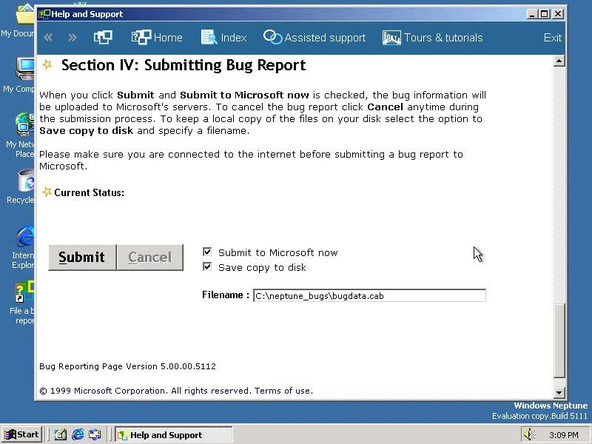Click Exit in the Help toolbar
Image resolution: width=592 pixels, height=444 pixels.
coord(552,38)
